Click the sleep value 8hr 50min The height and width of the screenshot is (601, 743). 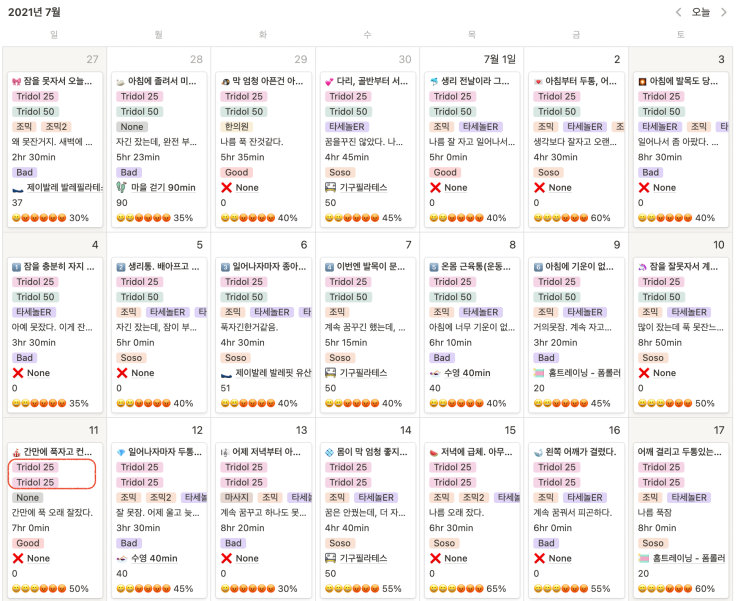pyautogui.click(x=660, y=343)
